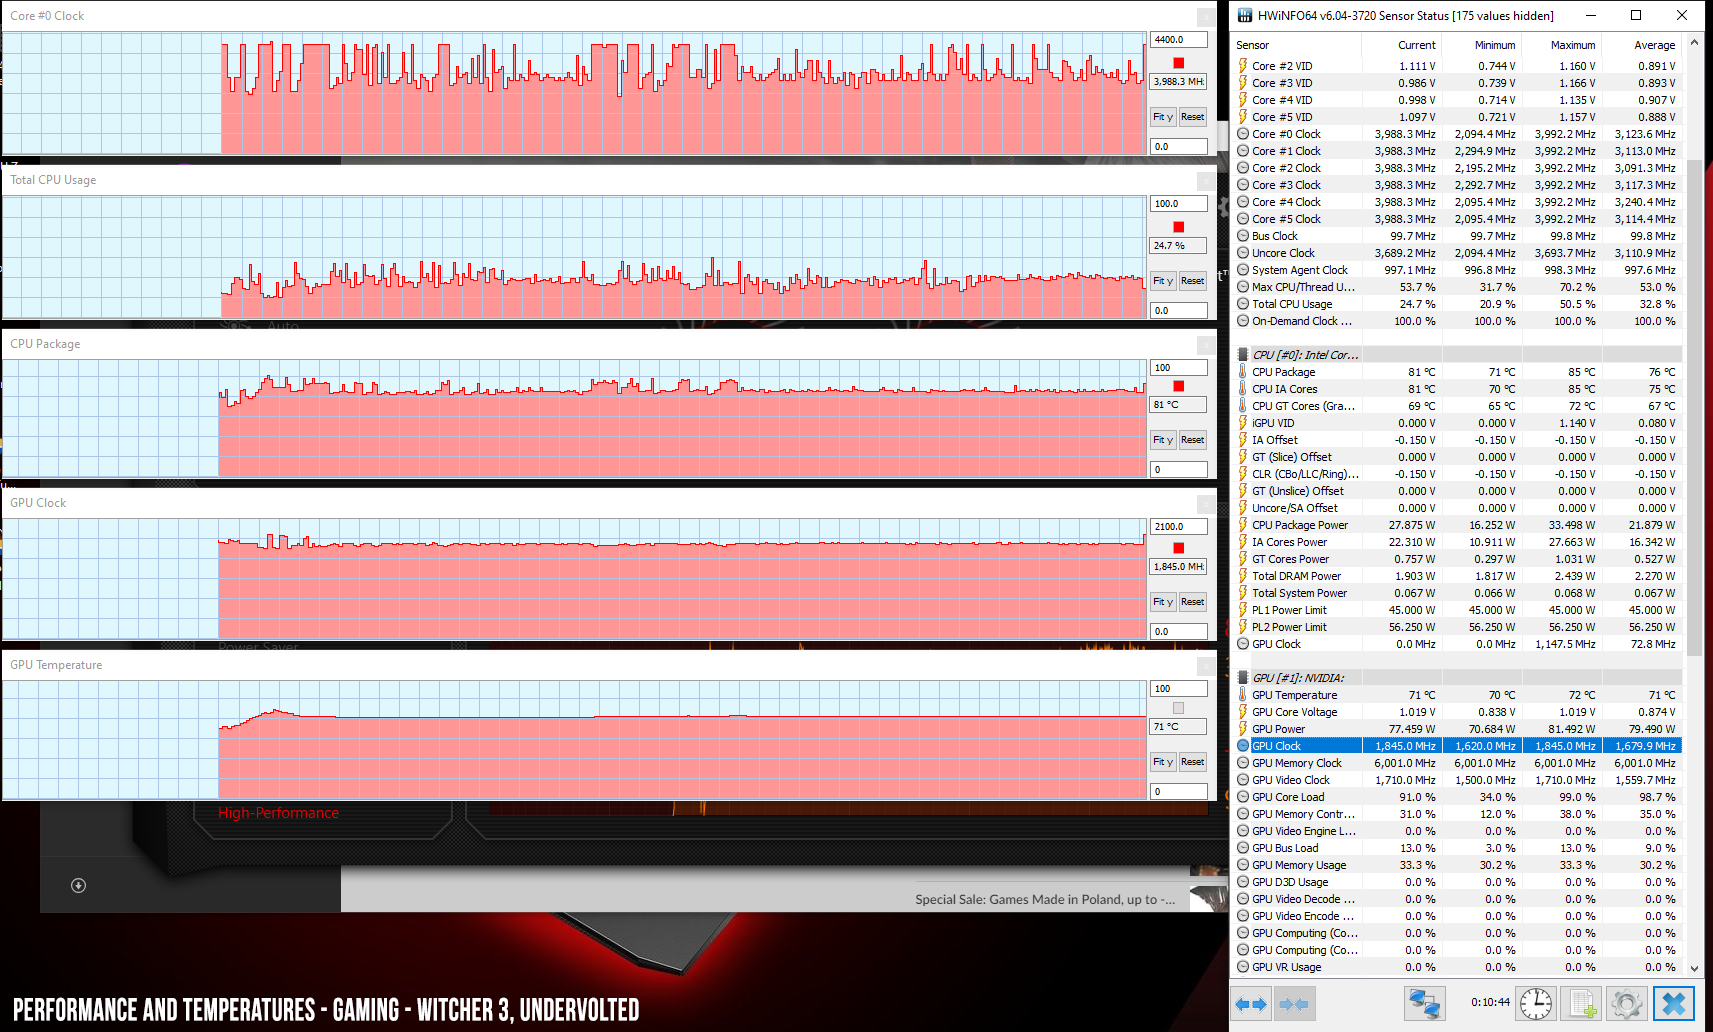Click the chip icon beside GPU [#1] NVIDIA group
The image size is (1713, 1032).
coord(1243,678)
